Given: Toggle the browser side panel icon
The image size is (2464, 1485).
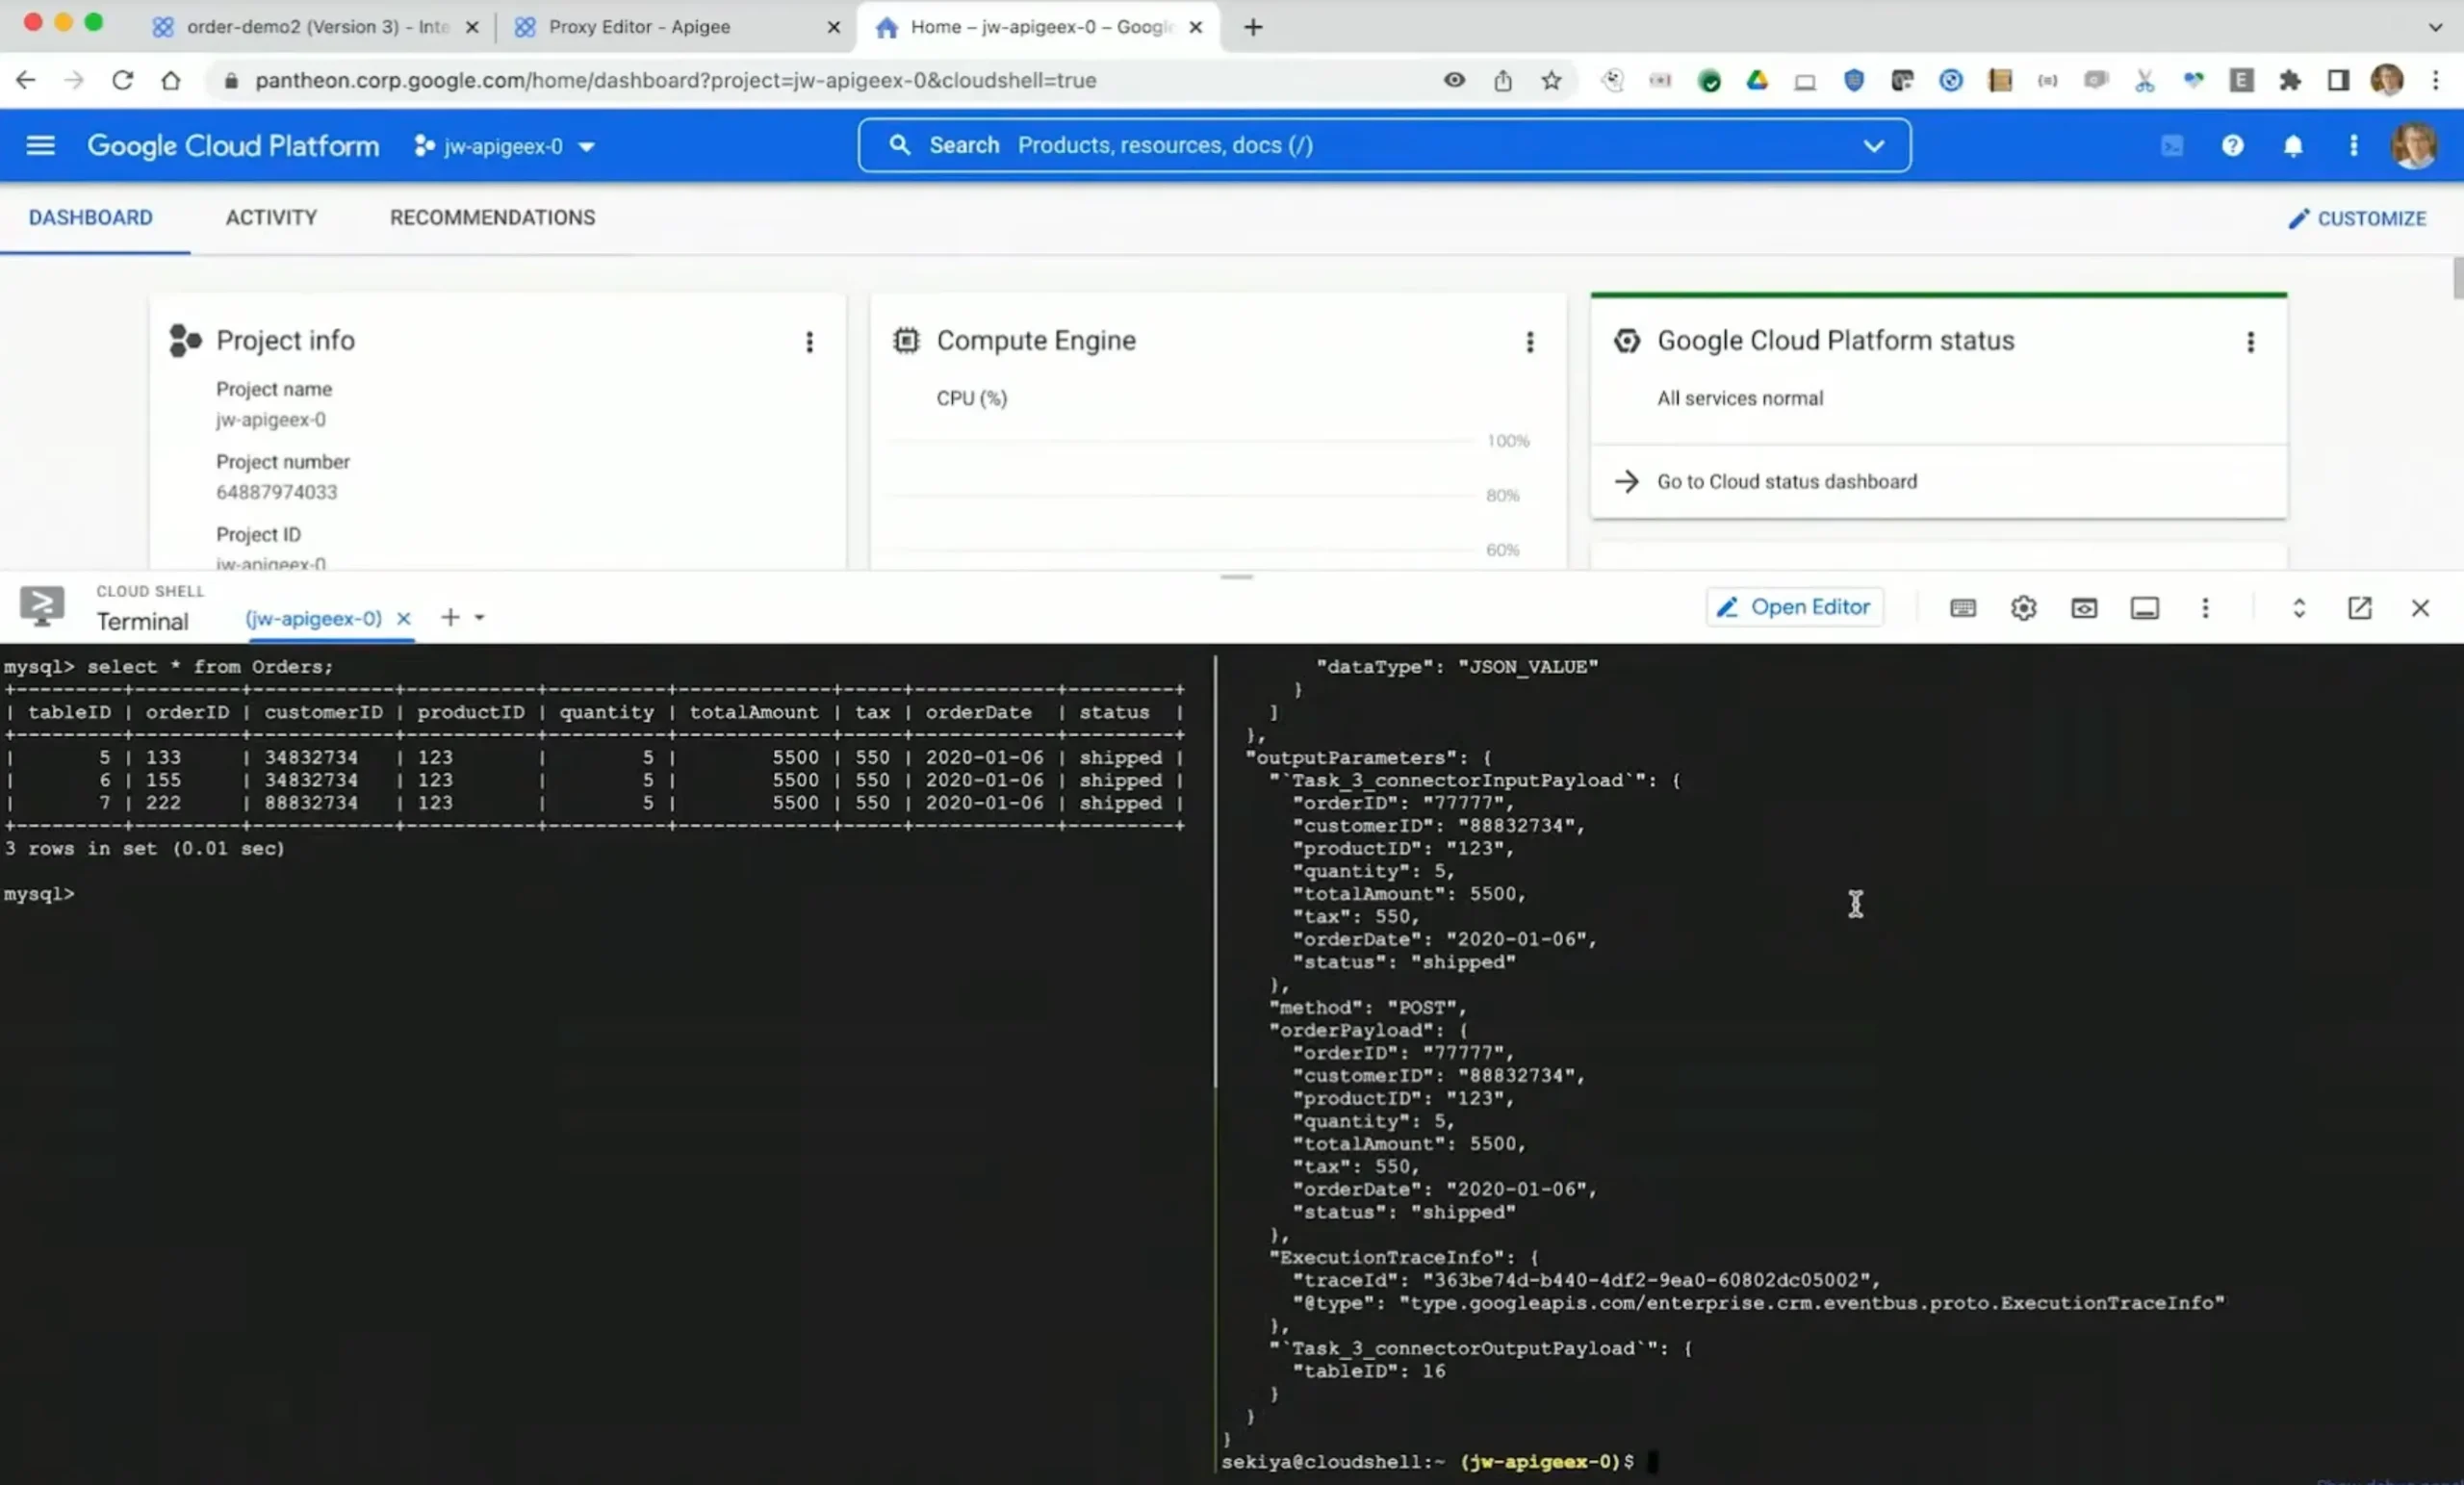Looking at the screenshot, I should [x=2338, y=80].
